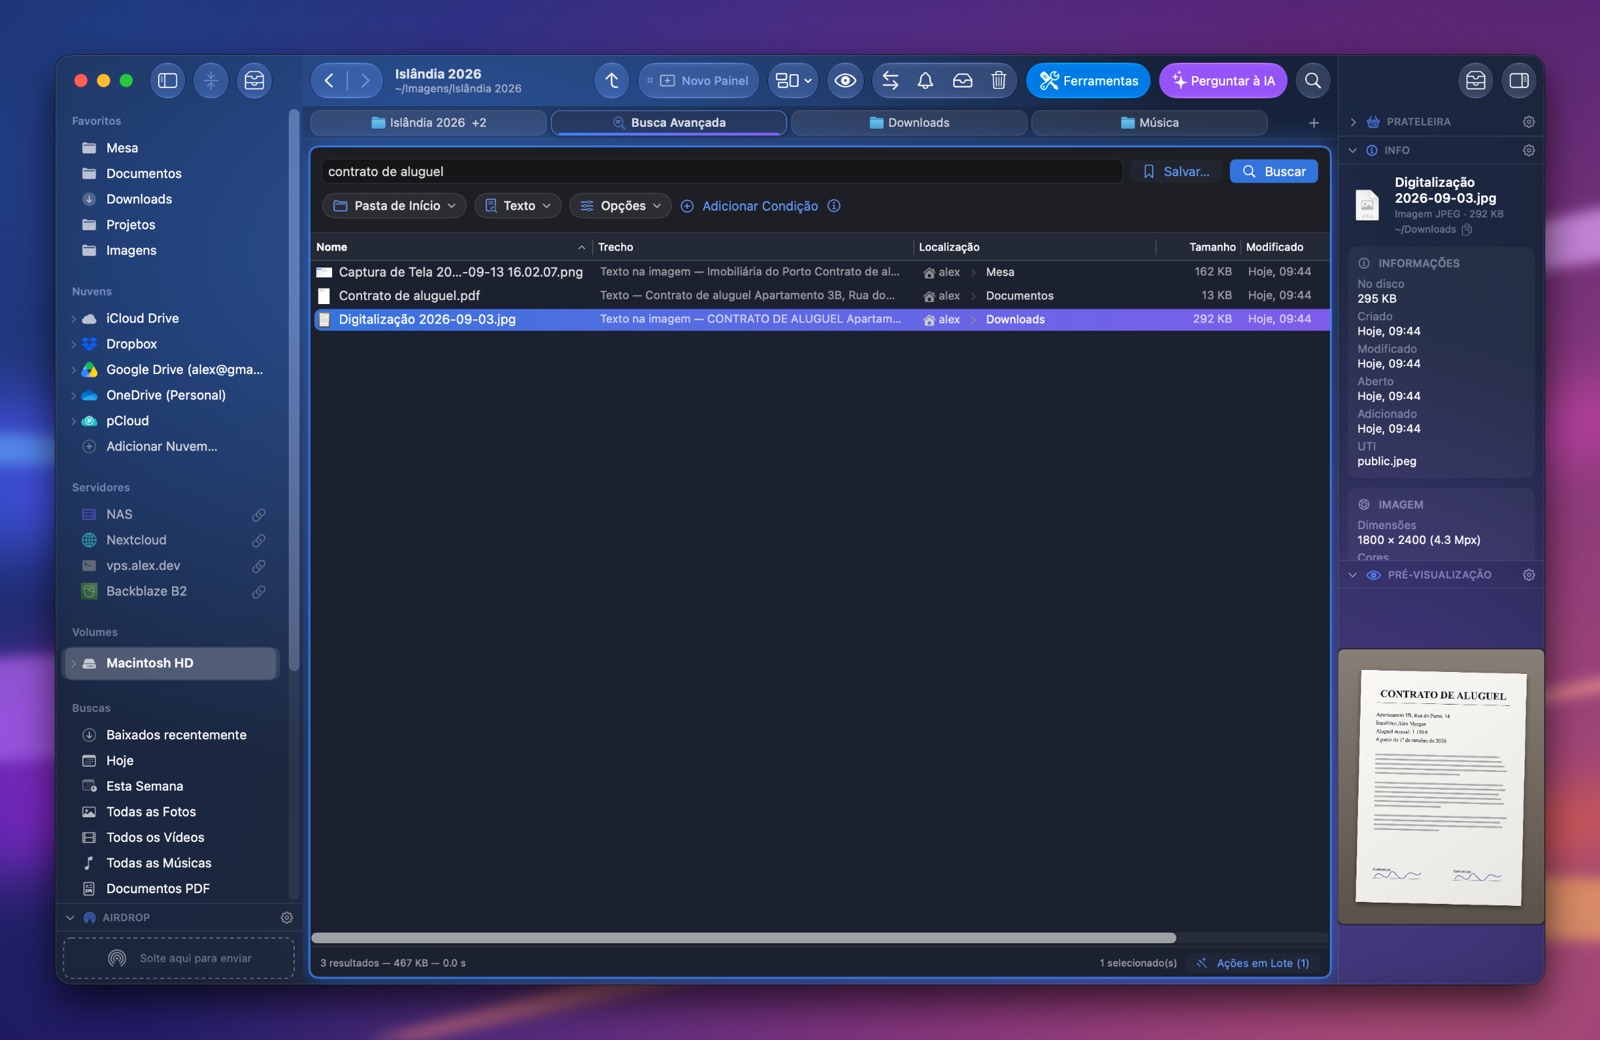Click the sync arrows icon in the toolbar
1600x1040 pixels.
890,81
